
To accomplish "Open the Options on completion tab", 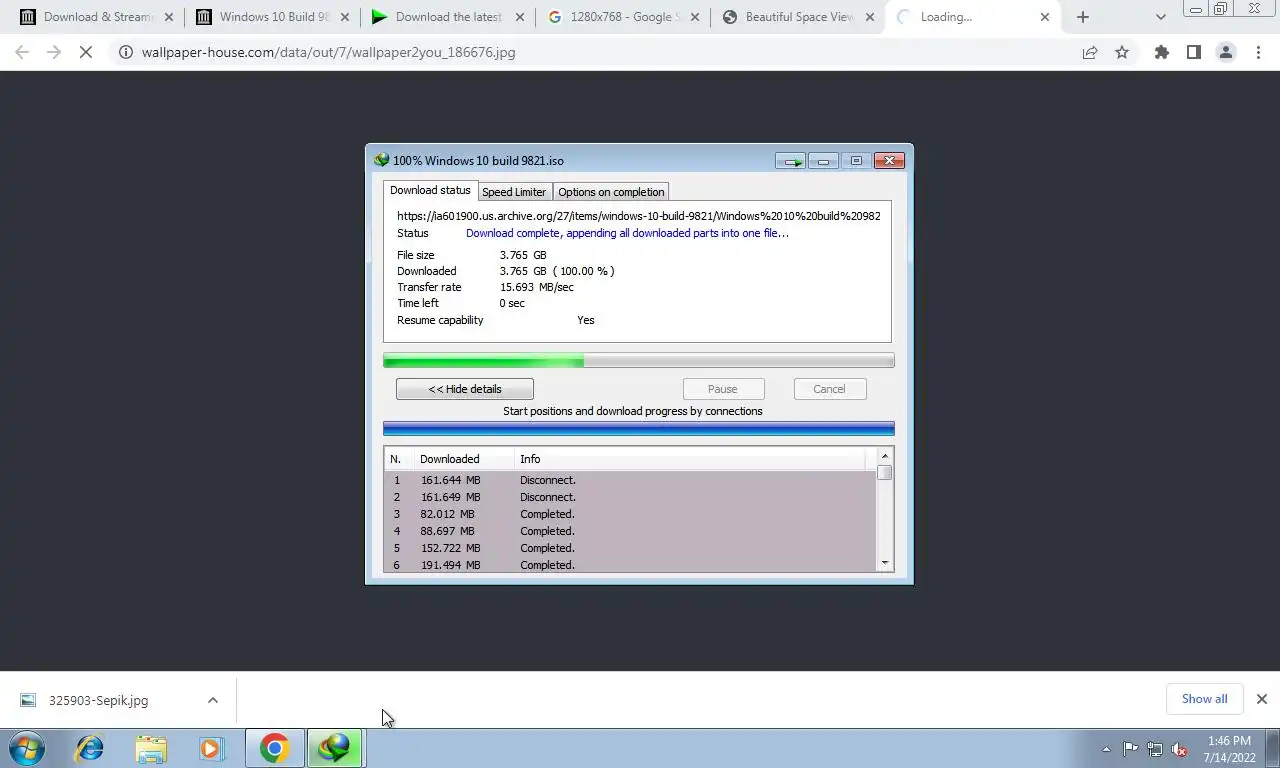I will click(x=611, y=192).
